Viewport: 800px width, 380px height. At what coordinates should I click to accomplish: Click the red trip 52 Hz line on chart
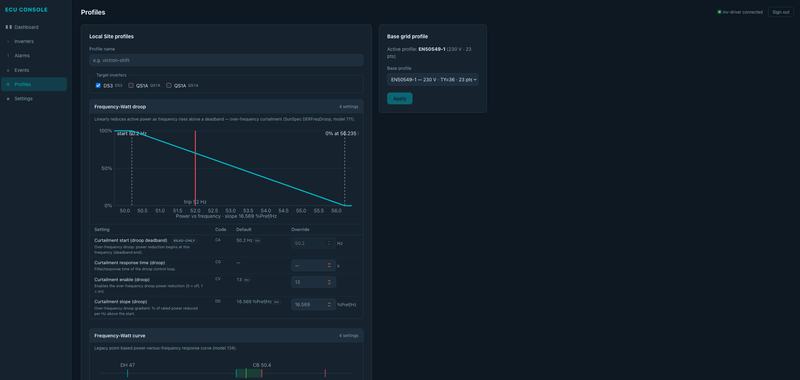pyautogui.click(x=195, y=168)
